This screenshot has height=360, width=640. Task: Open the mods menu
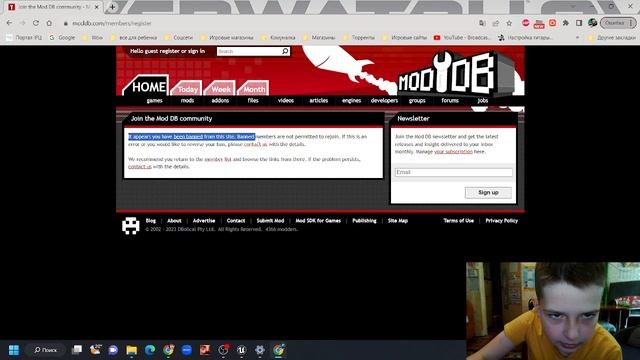[x=187, y=100]
